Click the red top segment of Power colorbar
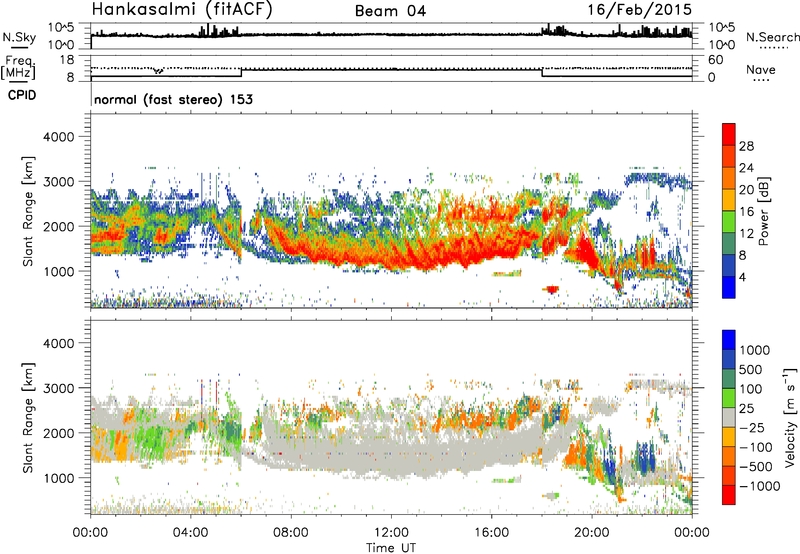 click(x=729, y=134)
